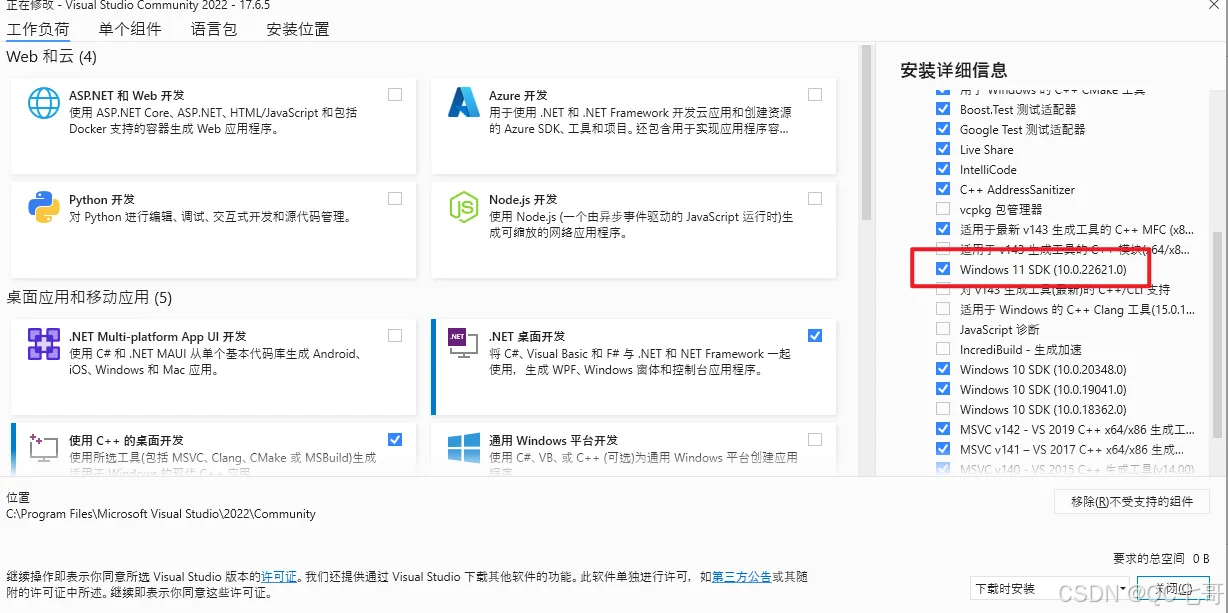
Task: Click the Web 和云 (4) section heading
Action: click(52, 57)
